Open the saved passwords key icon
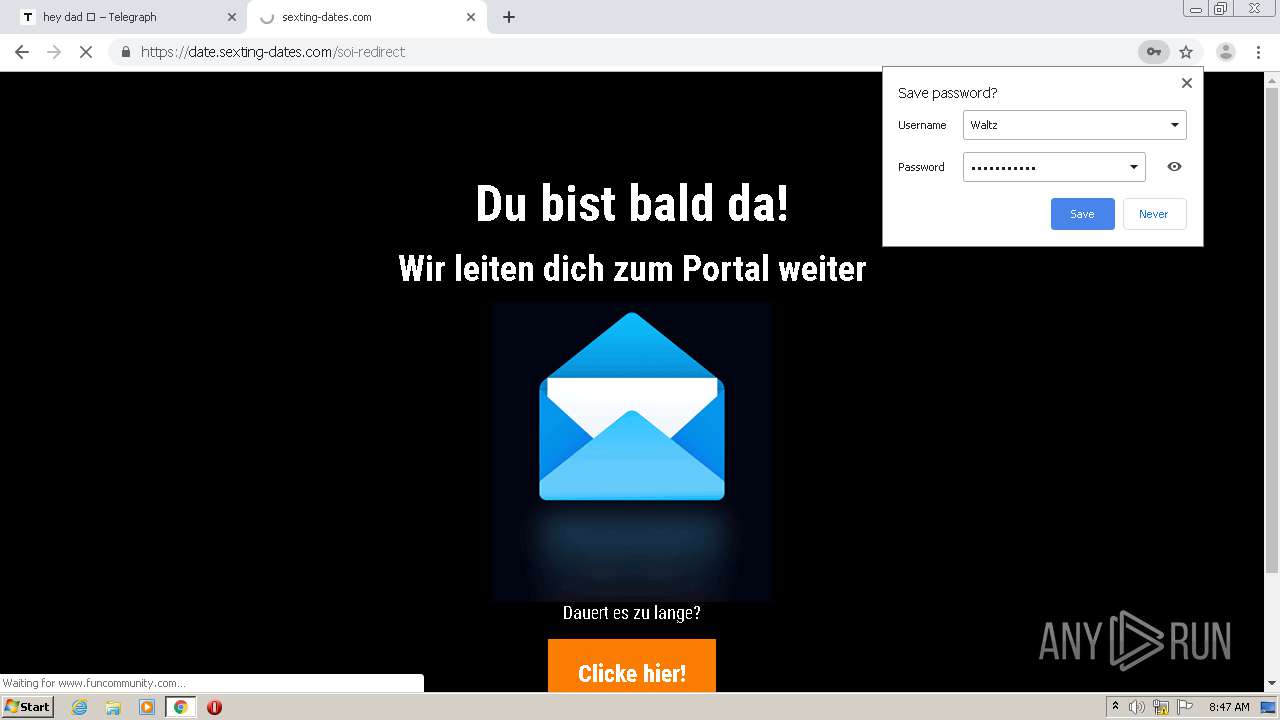The height and width of the screenshot is (720, 1280). click(1153, 52)
